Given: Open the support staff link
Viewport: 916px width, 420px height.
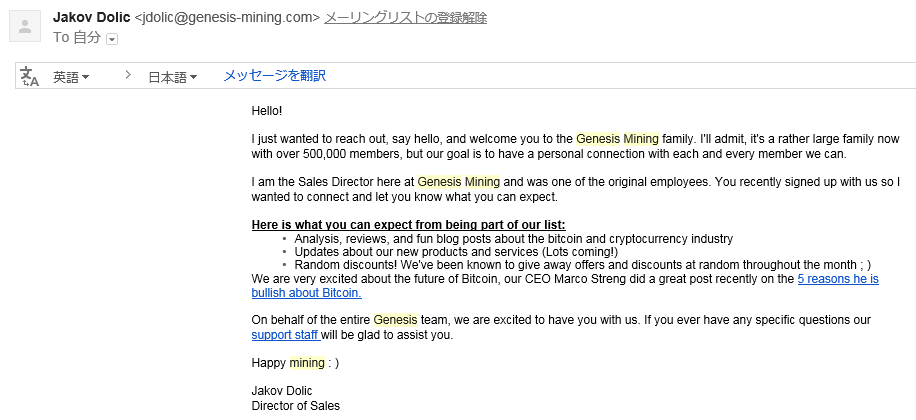Looking at the screenshot, I should click(x=285, y=335).
